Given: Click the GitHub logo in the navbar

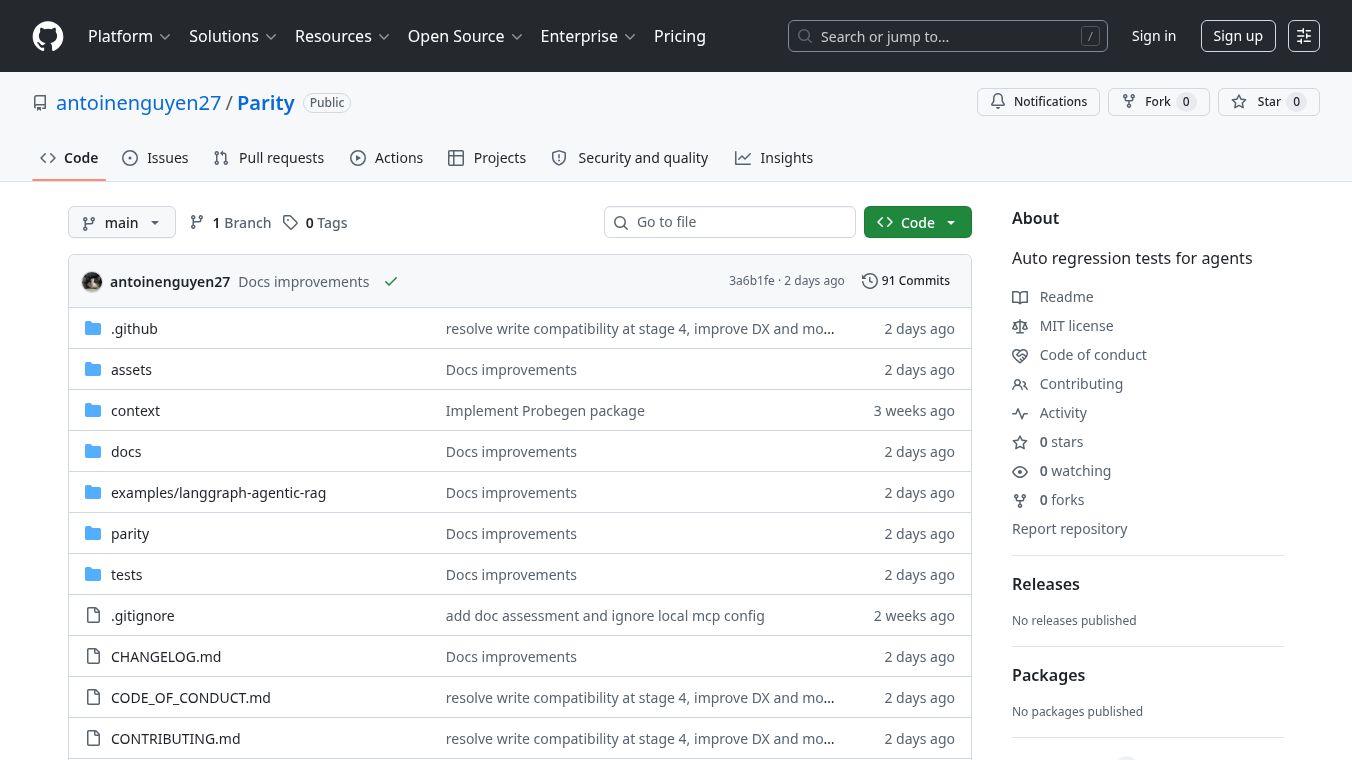Looking at the screenshot, I should (x=48, y=36).
